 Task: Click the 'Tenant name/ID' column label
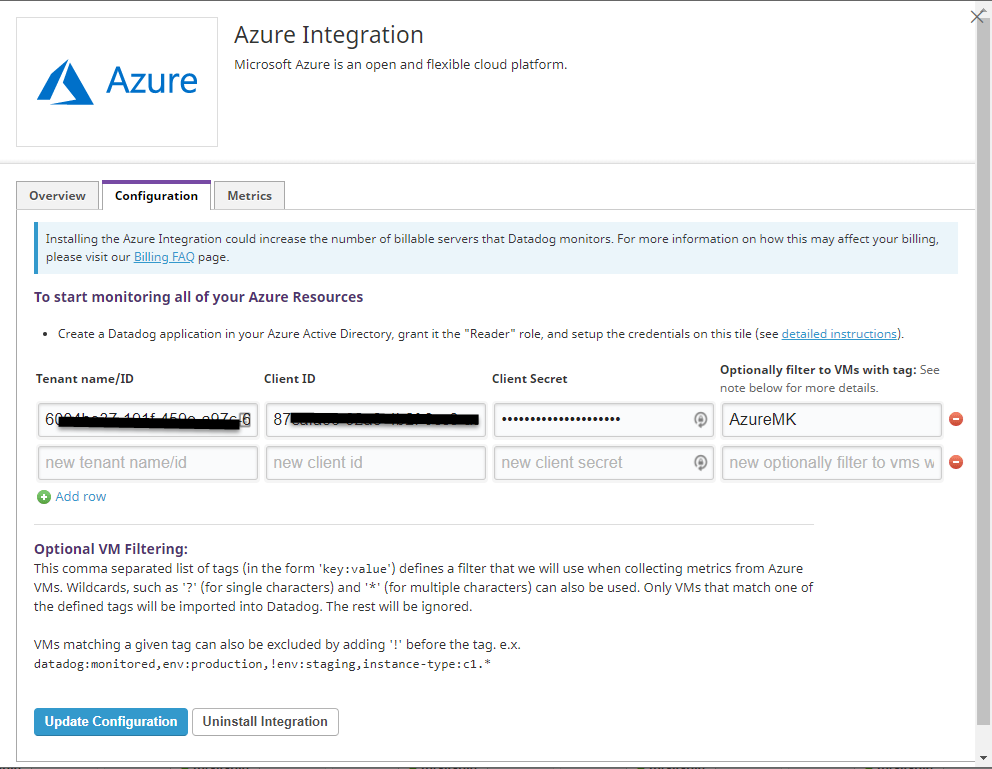pyautogui.click(x=85, y=379)
